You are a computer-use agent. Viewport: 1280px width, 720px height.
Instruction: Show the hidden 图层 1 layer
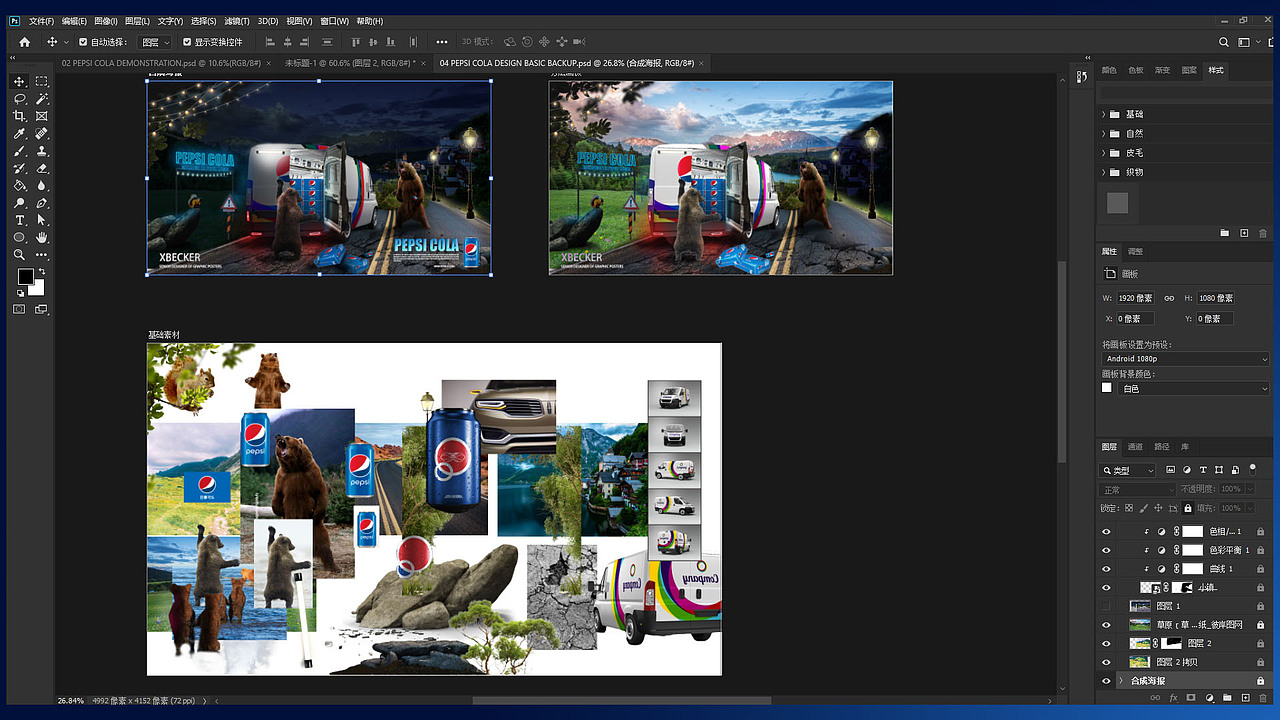coord(1106,606)
